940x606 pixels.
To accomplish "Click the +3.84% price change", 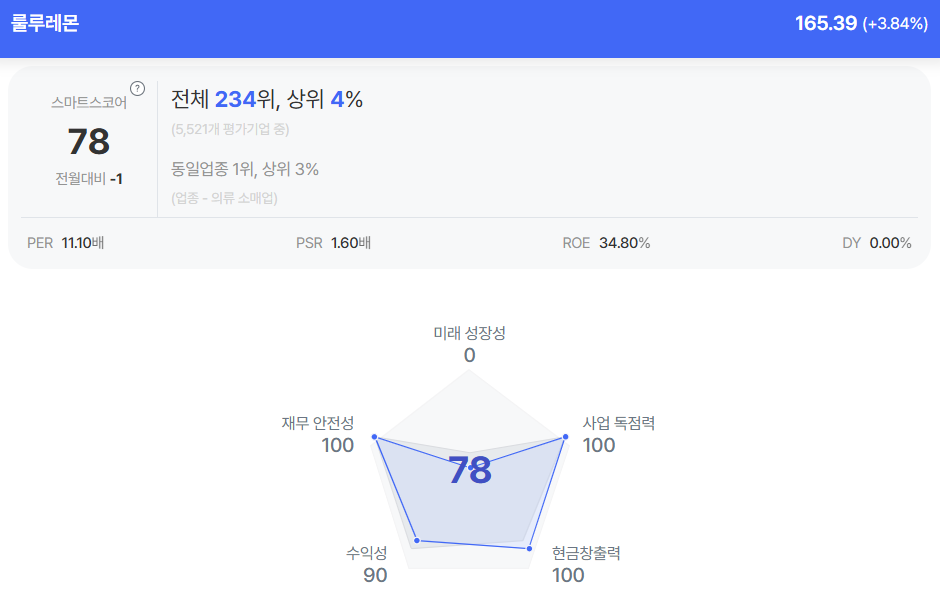I will pyautogui.click(x=895, y=24).
